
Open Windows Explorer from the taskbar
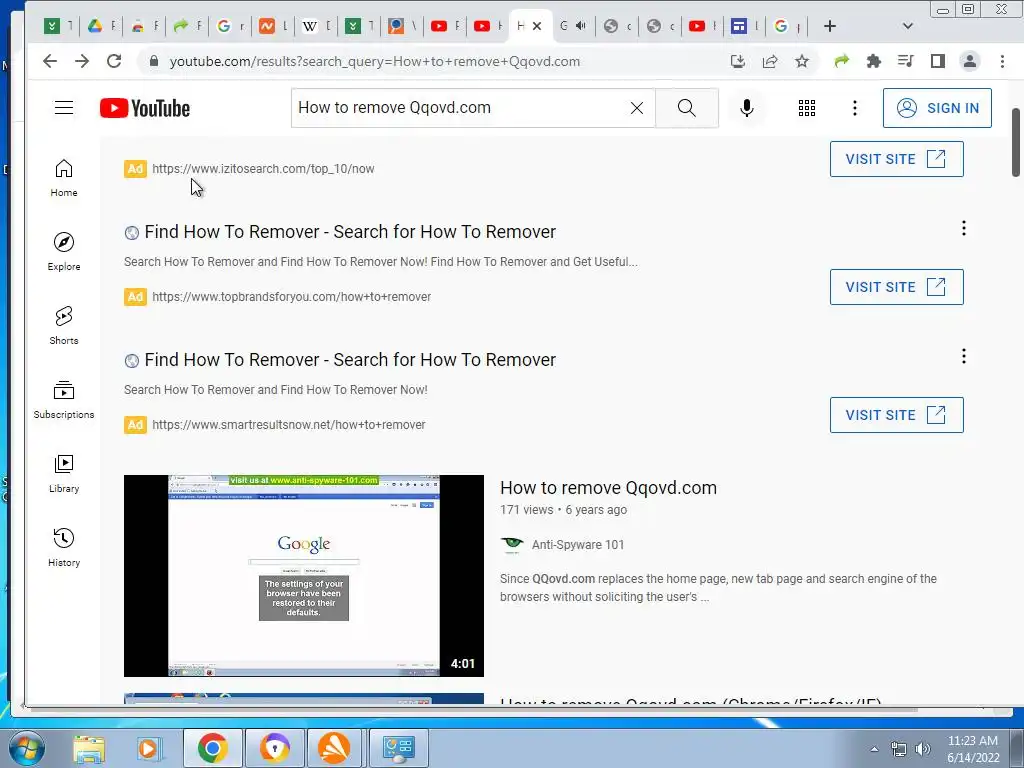click(x=89, y=748)
